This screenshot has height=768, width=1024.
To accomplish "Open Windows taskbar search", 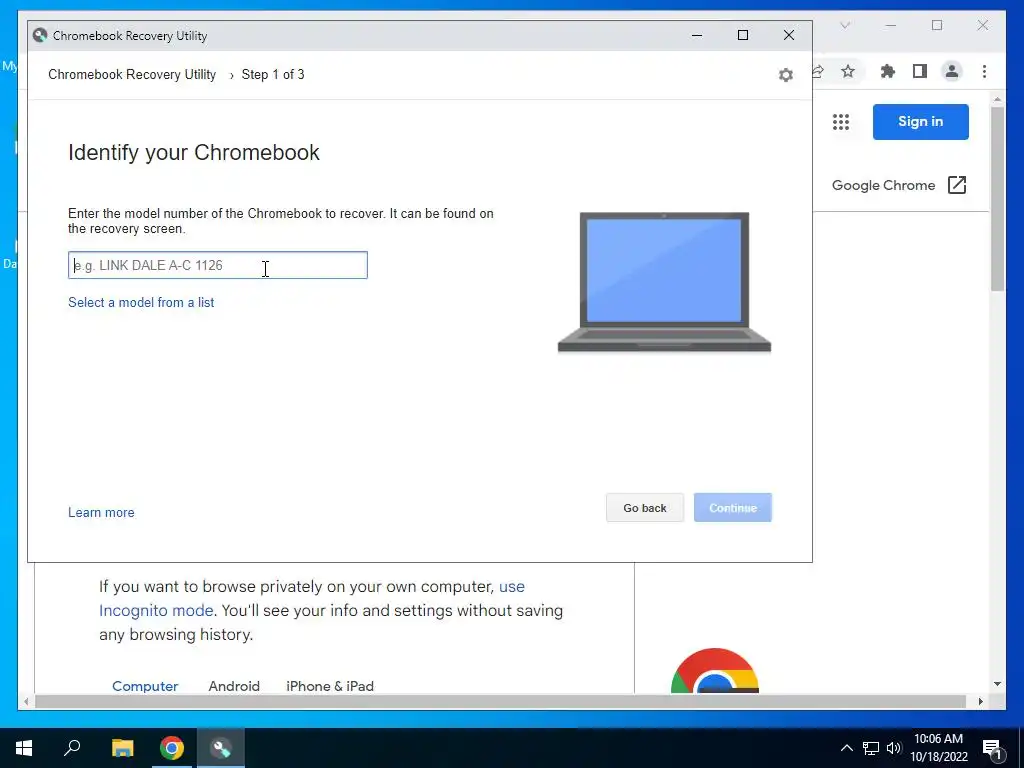I will pos(72,748).
